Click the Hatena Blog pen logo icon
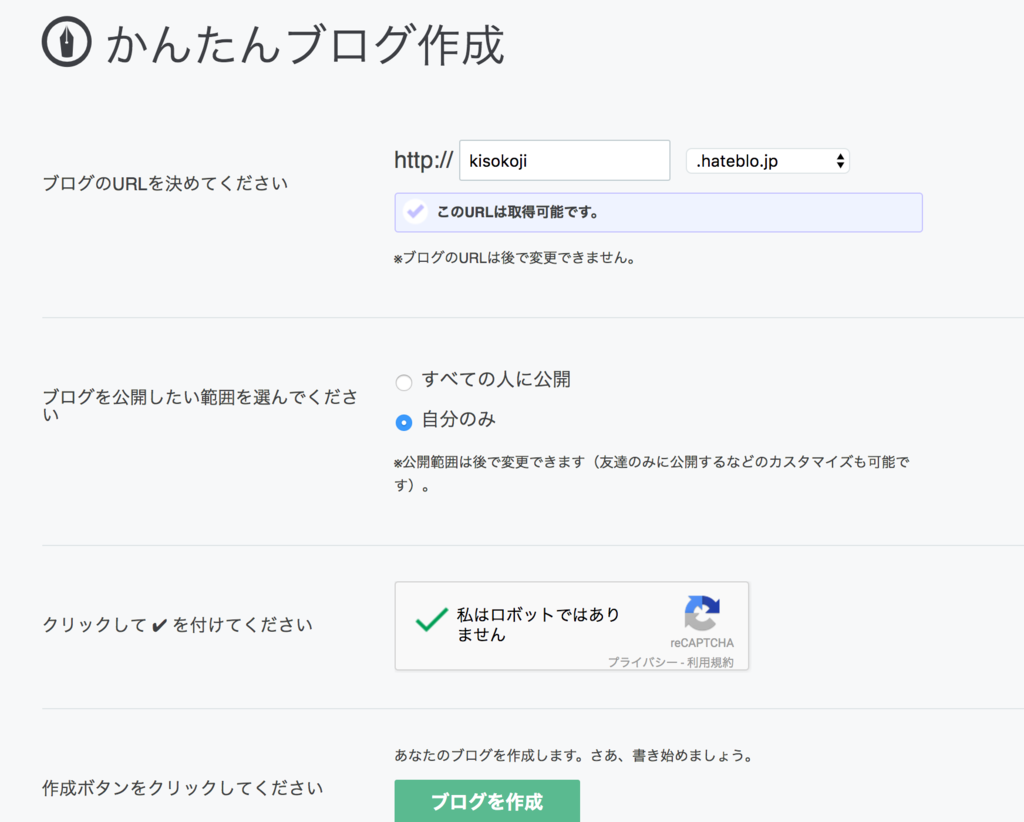1024x822 pixels. coord(67,42)
